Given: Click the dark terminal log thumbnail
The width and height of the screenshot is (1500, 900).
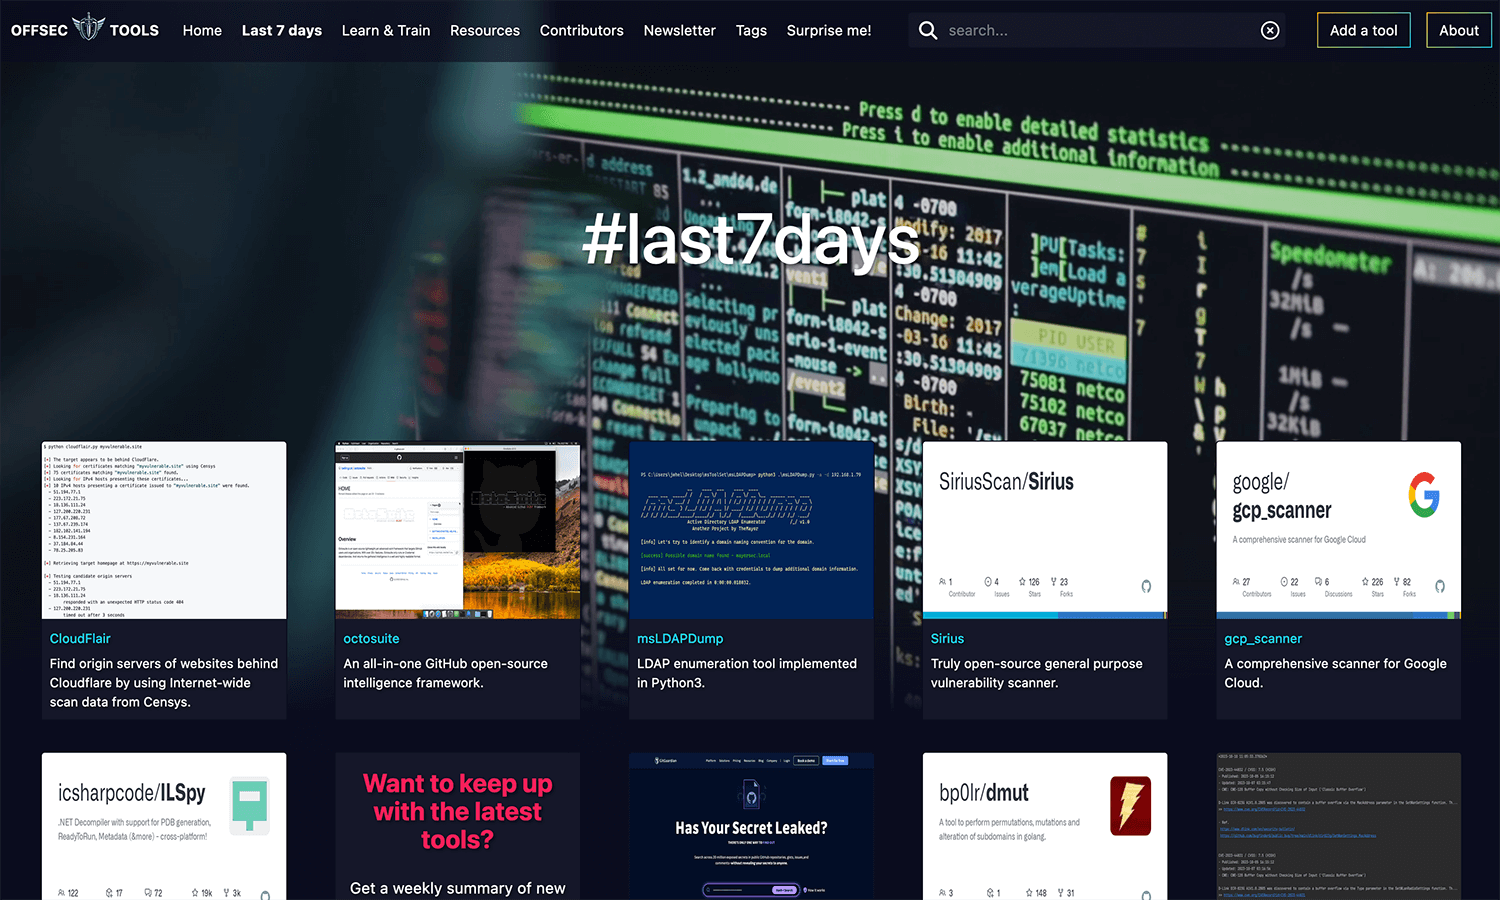Looking at the screenshot, I should 1339,826.
